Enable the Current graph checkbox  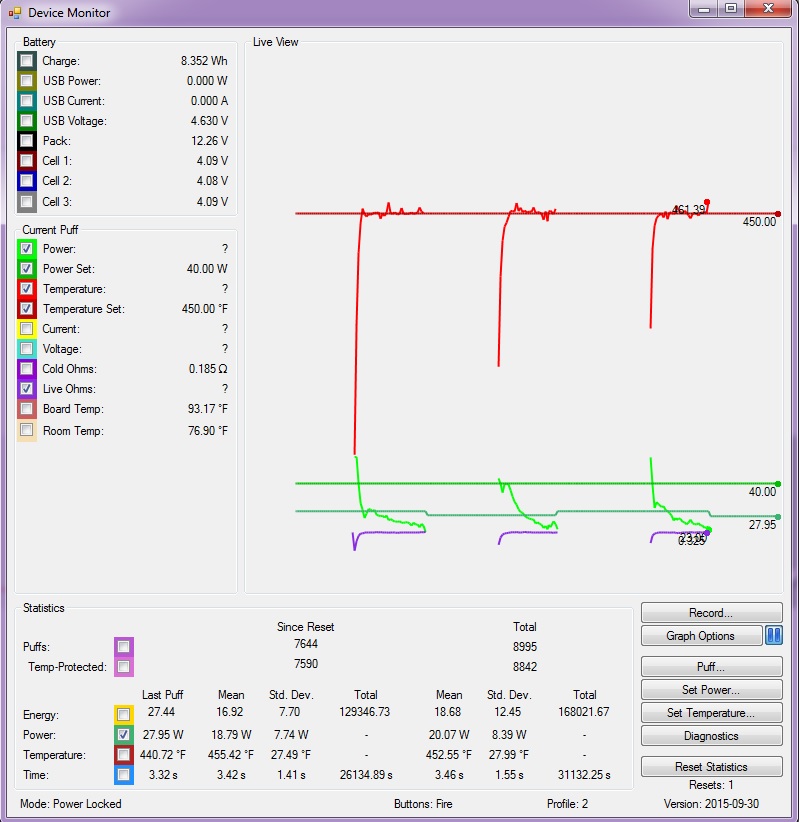click(26, 329)
